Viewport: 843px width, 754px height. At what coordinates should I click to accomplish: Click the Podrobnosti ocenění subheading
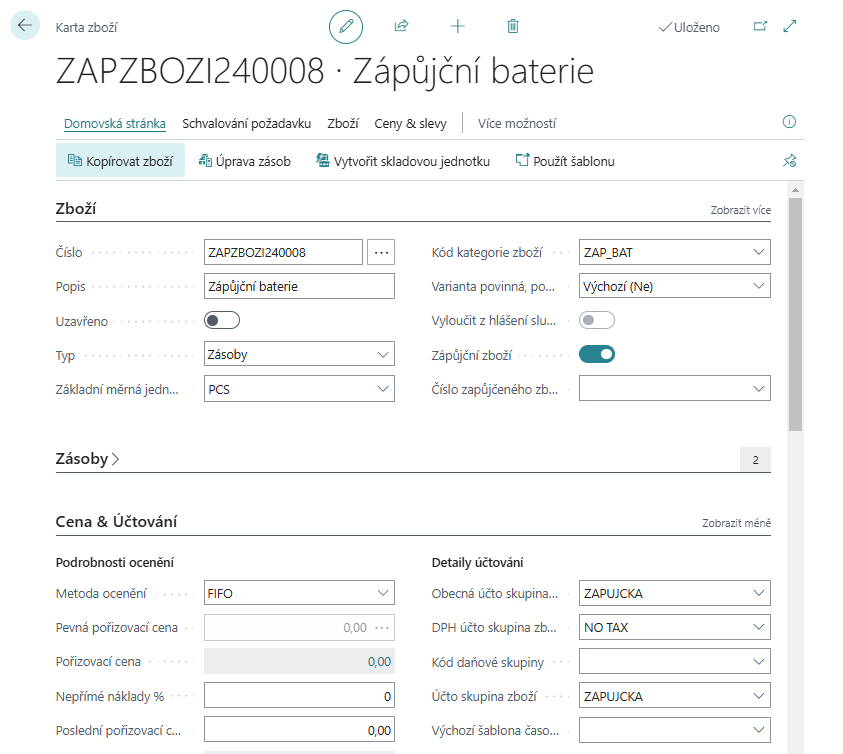tap(115, 563)
